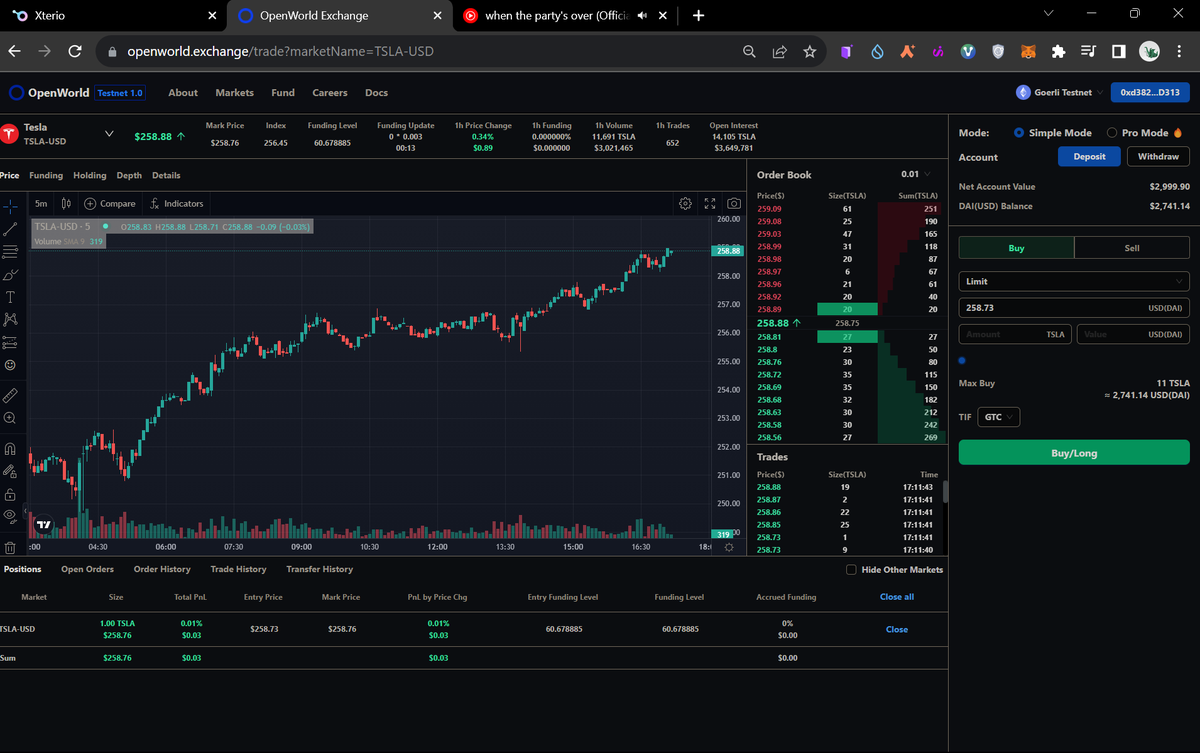
Task: Open Chrome's tab search chevron
Action: tap(1048, 14)
